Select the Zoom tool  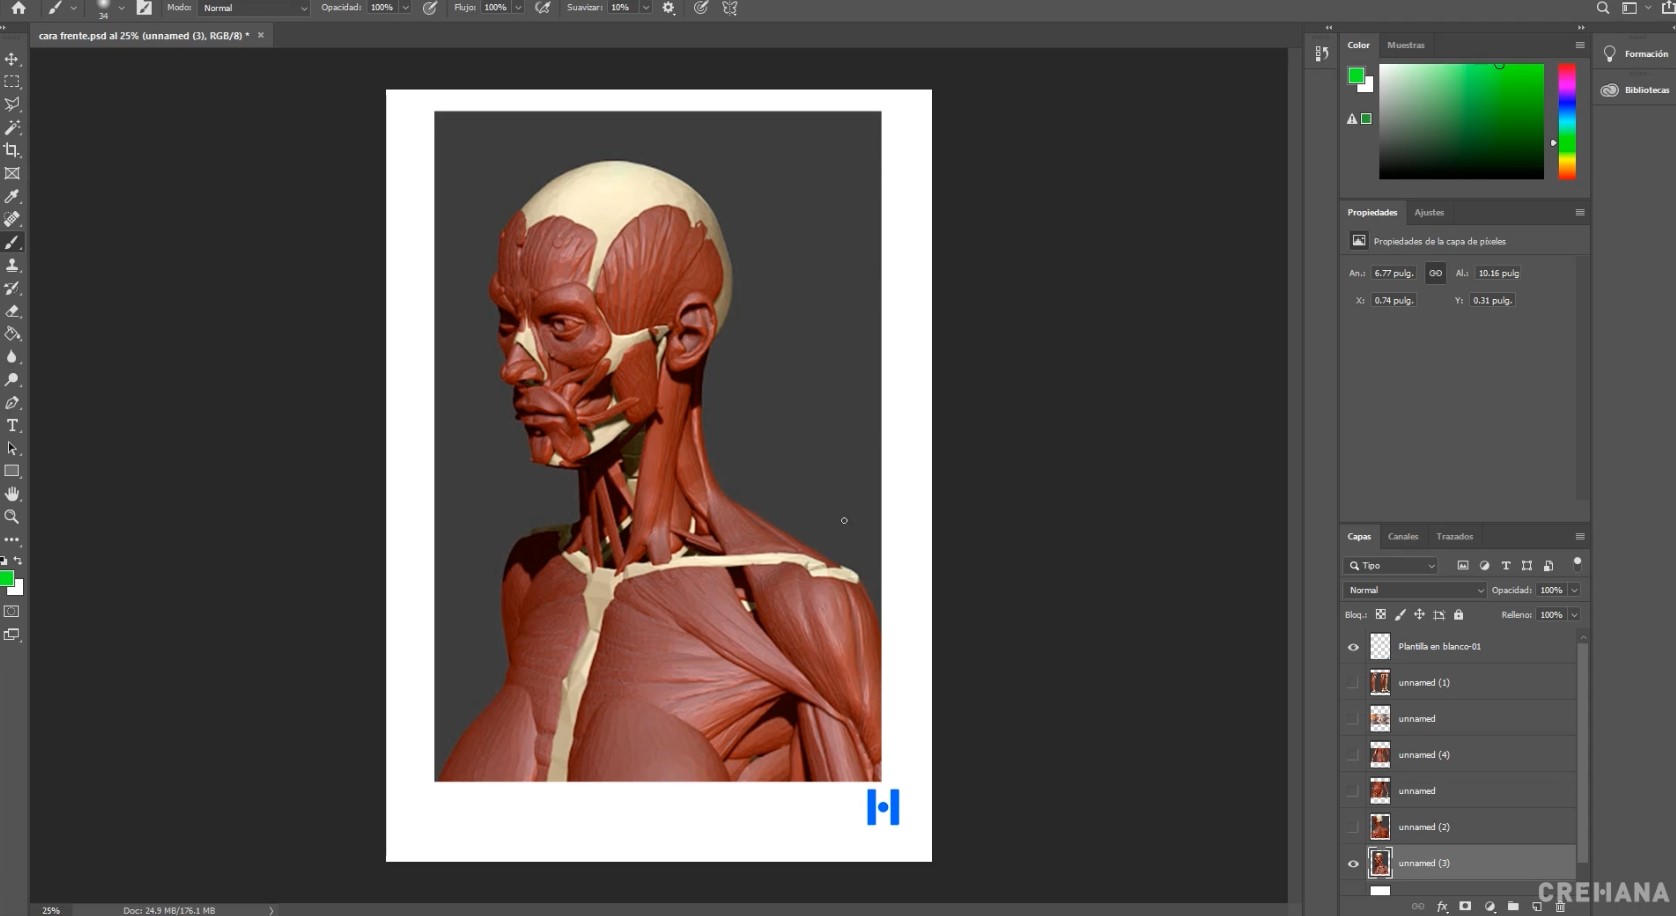(x=12, y=517)
